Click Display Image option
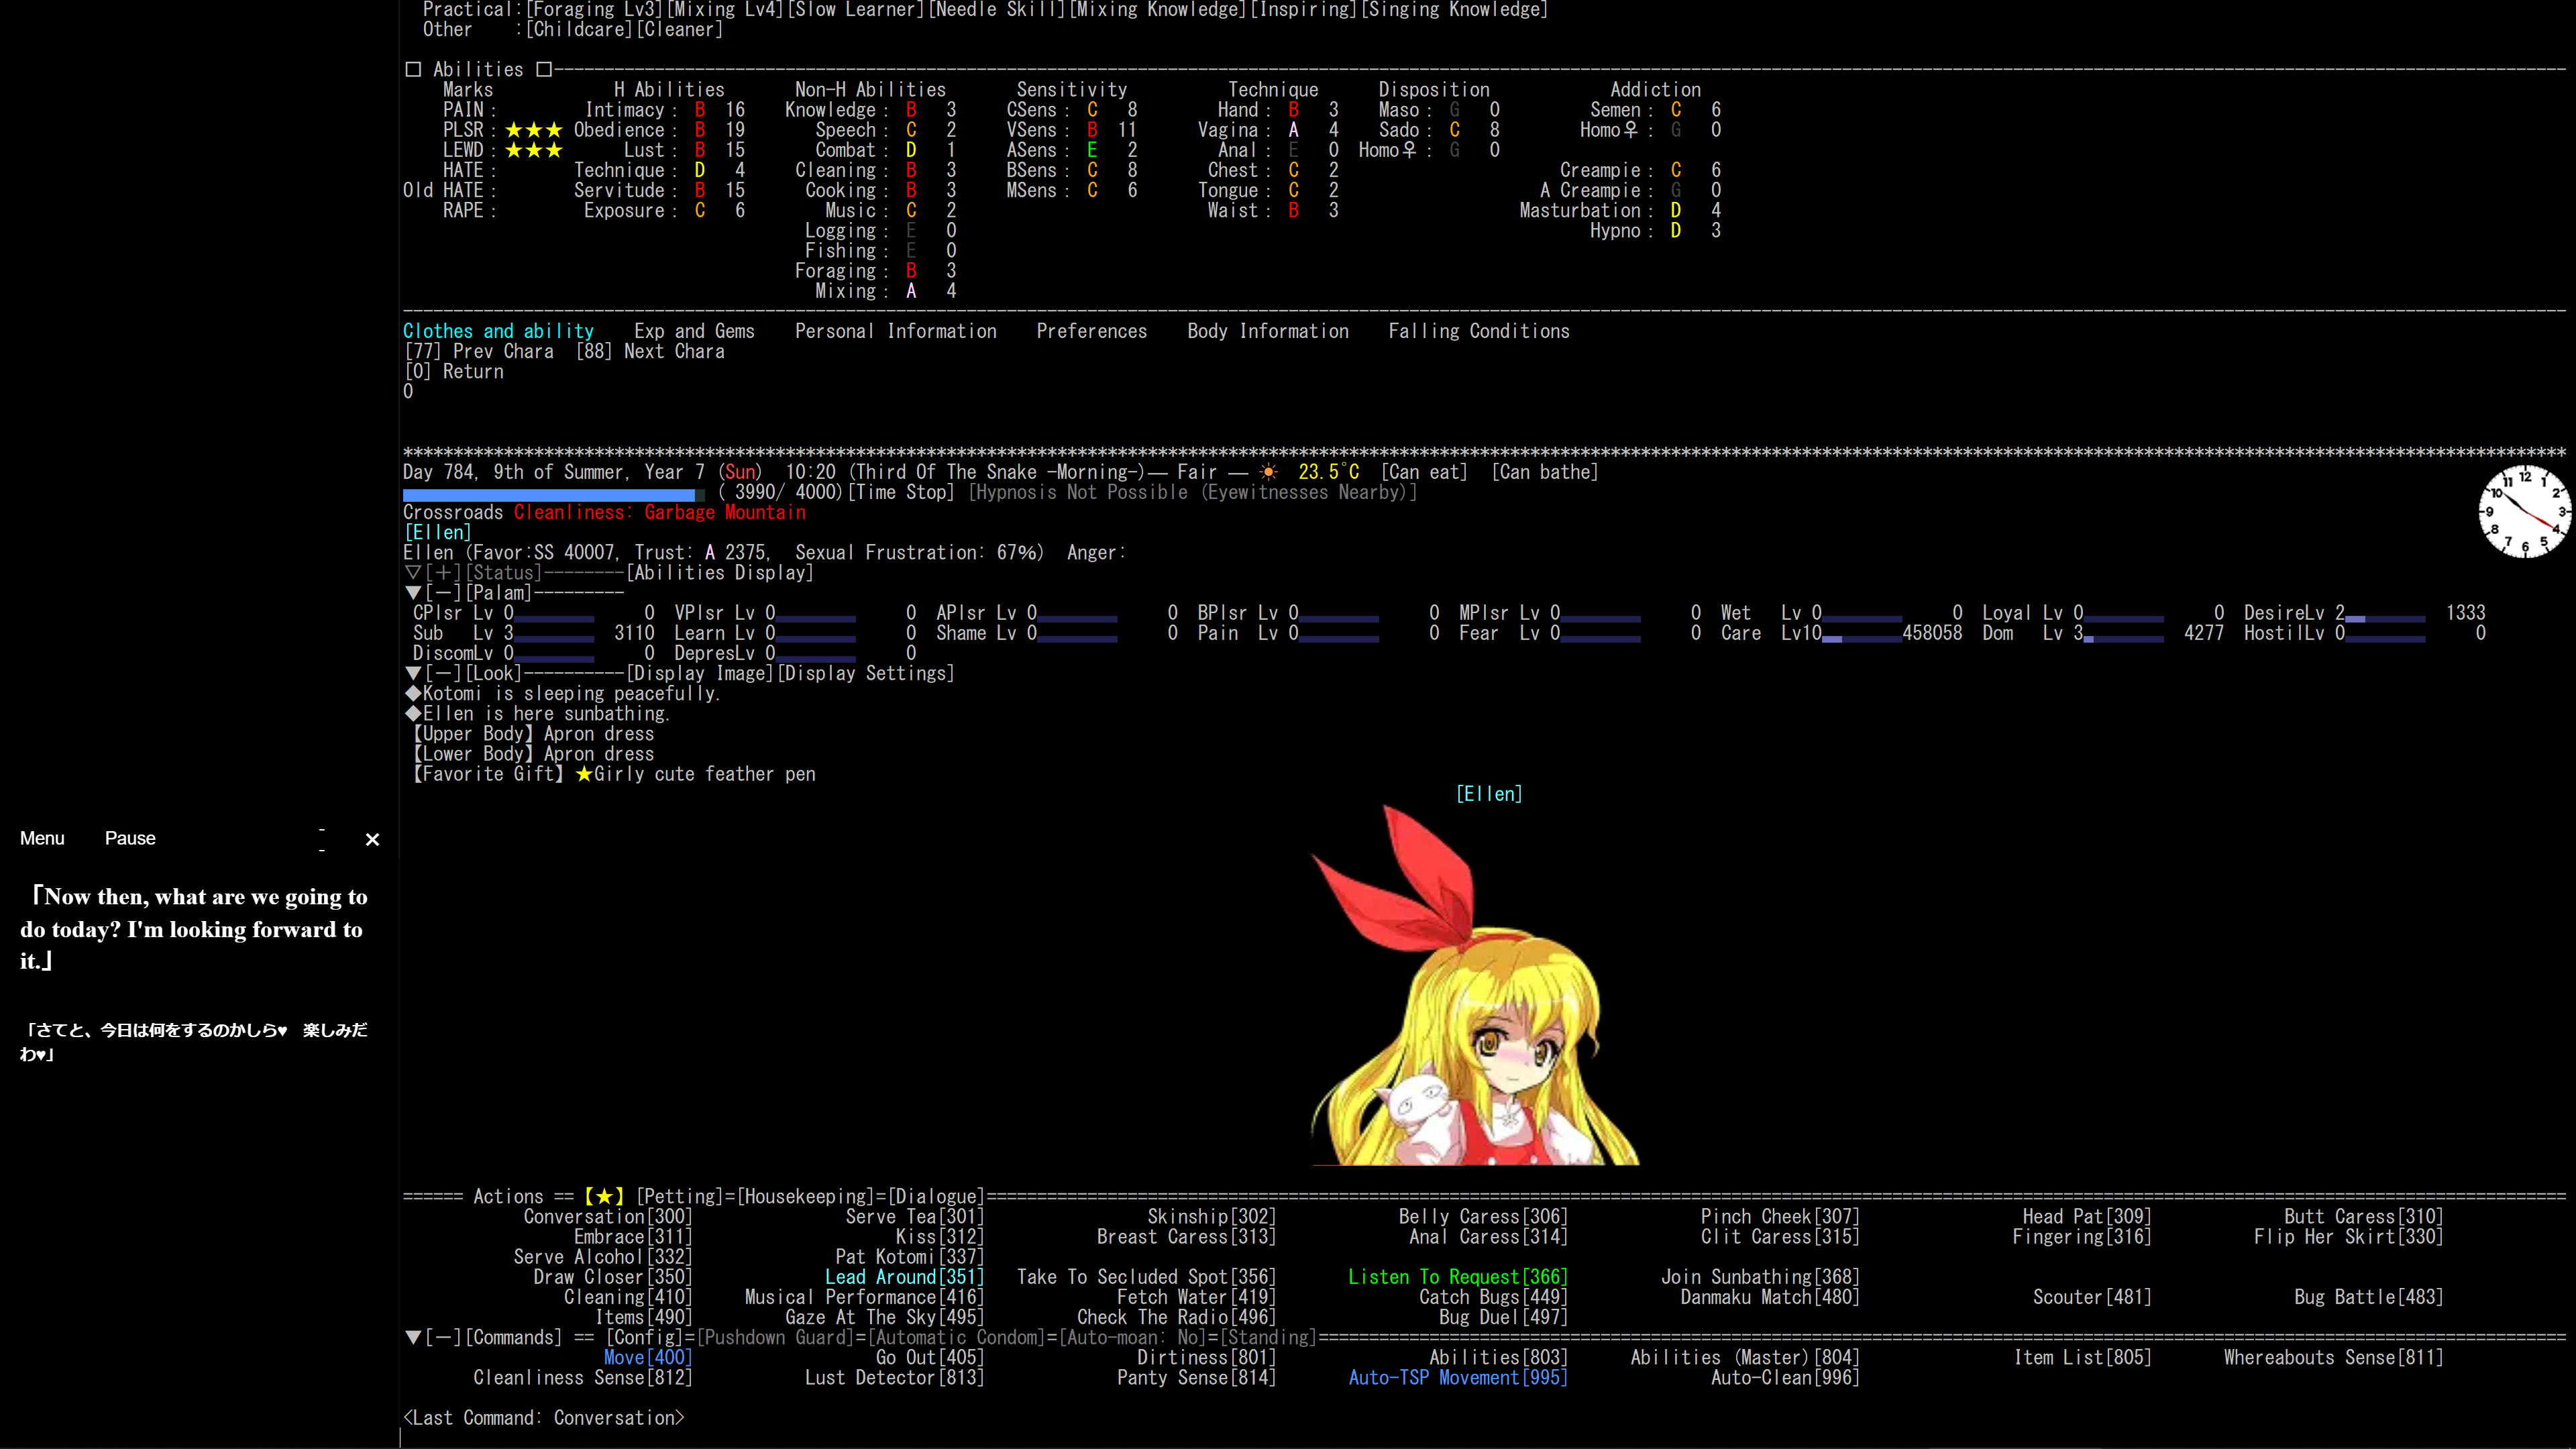 pyautogui.click(x=700, y=673)
